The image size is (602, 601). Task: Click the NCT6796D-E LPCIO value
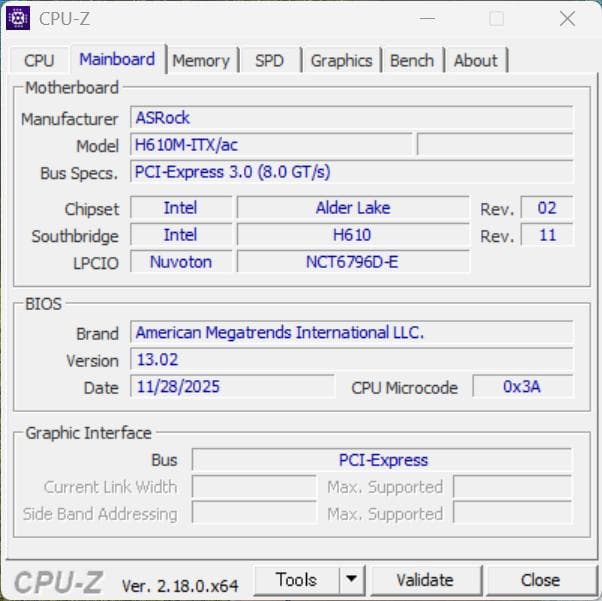pyautogui.click(x=353, y=262)
